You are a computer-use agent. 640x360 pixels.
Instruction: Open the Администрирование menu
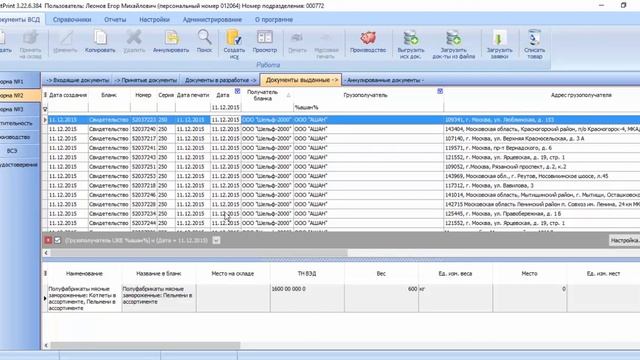click(x=212, y=20)
